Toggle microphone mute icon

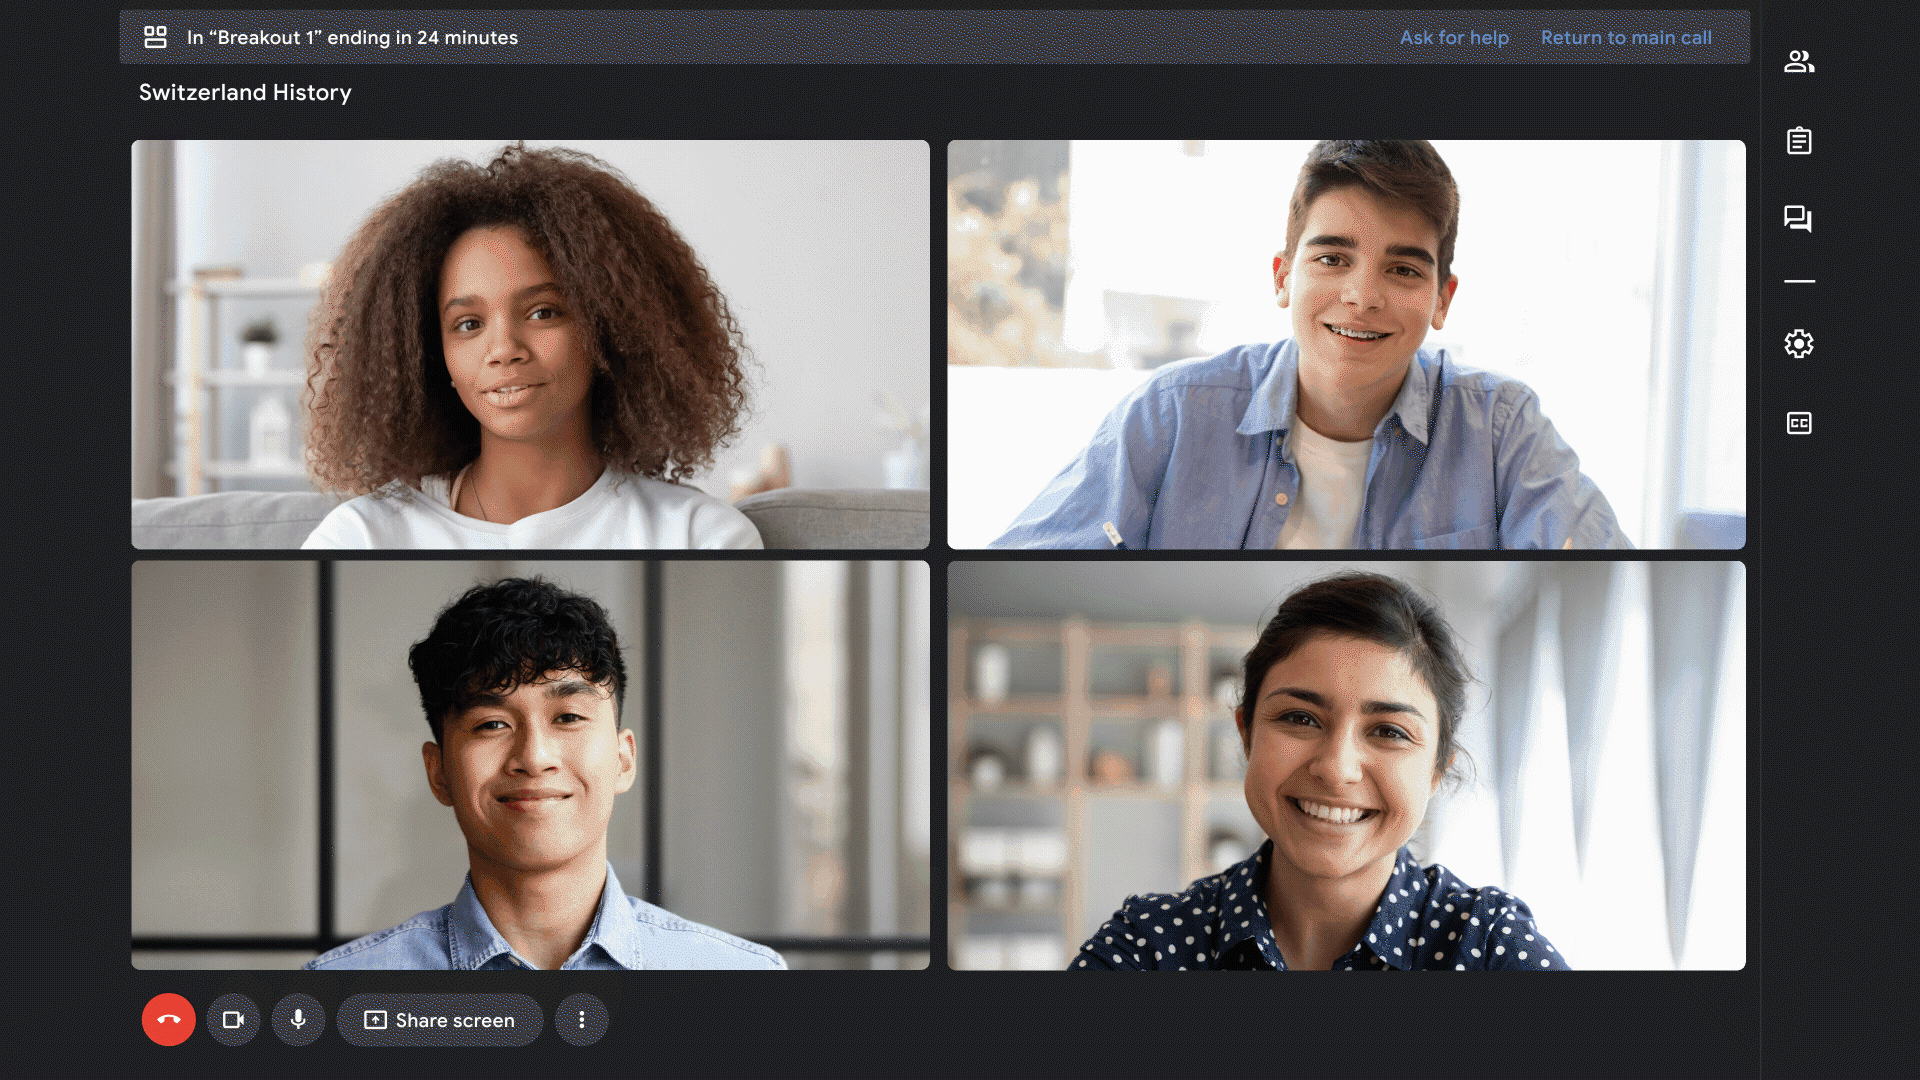click(297, 1019)
